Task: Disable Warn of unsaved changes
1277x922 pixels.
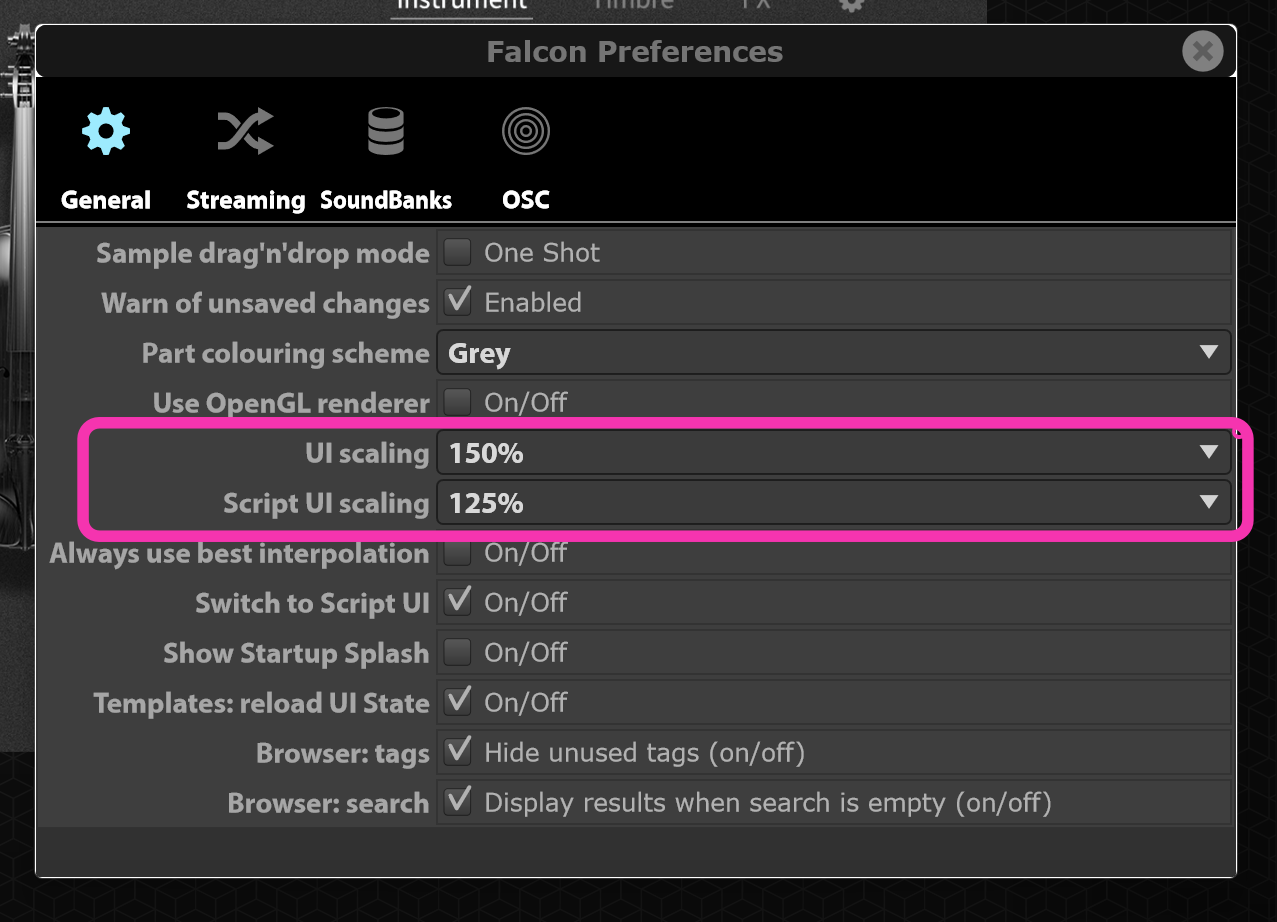Action: [458, 302]
